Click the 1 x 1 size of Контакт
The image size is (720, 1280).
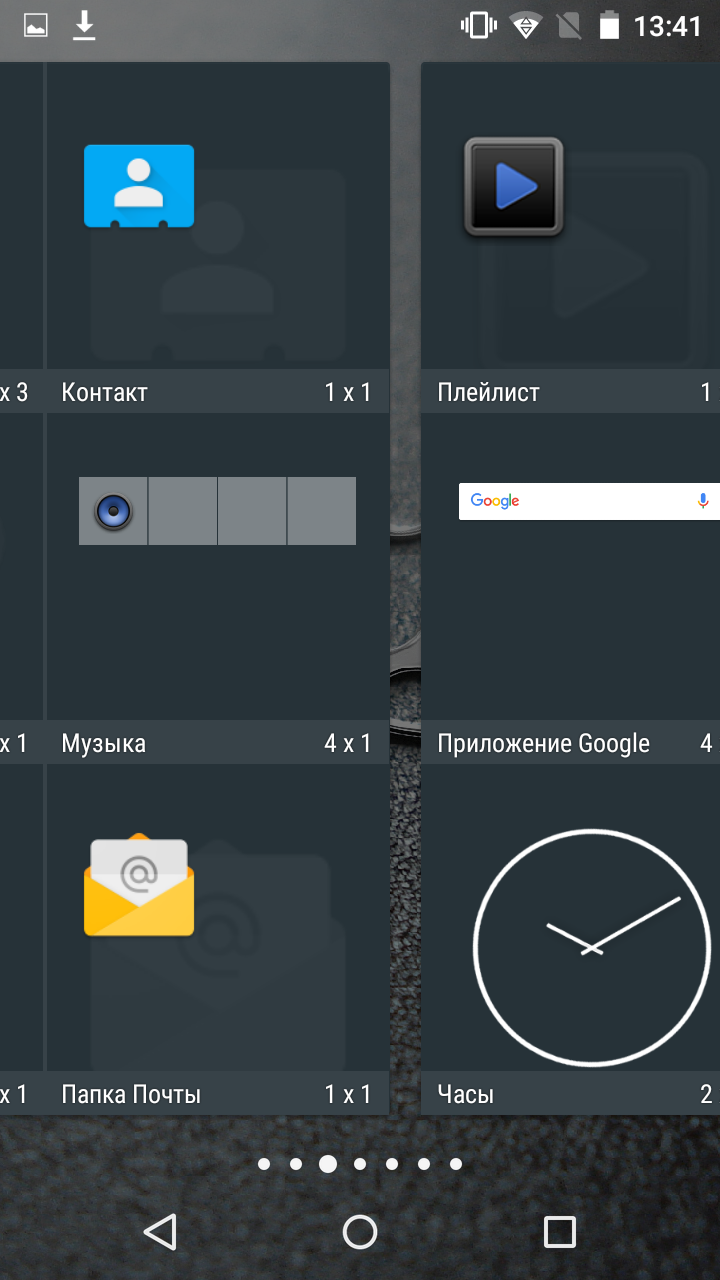pos(347,392)
